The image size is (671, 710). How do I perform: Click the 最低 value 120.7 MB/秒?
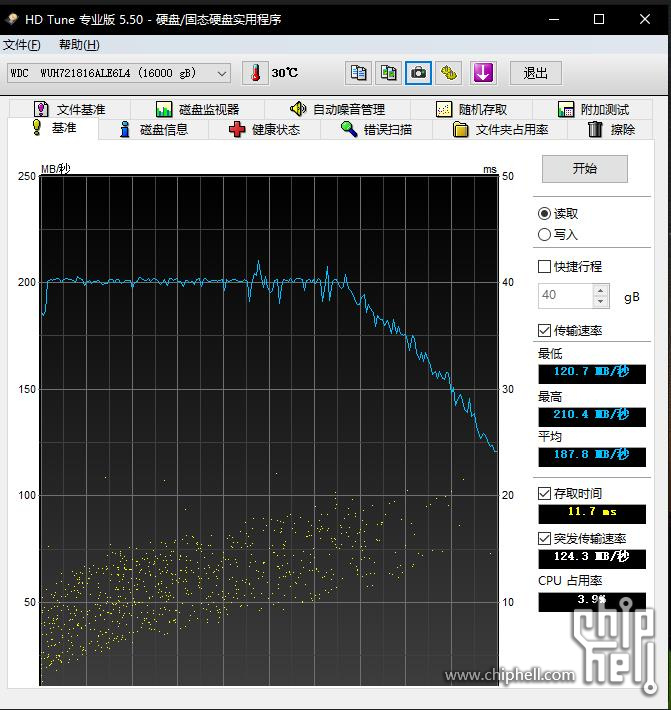pos(592,374)
